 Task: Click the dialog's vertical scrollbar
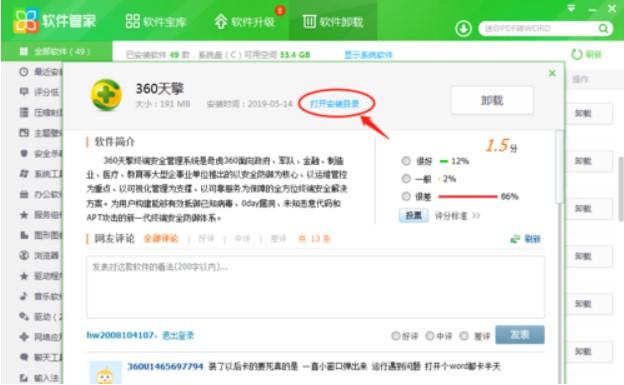[559, 167]
